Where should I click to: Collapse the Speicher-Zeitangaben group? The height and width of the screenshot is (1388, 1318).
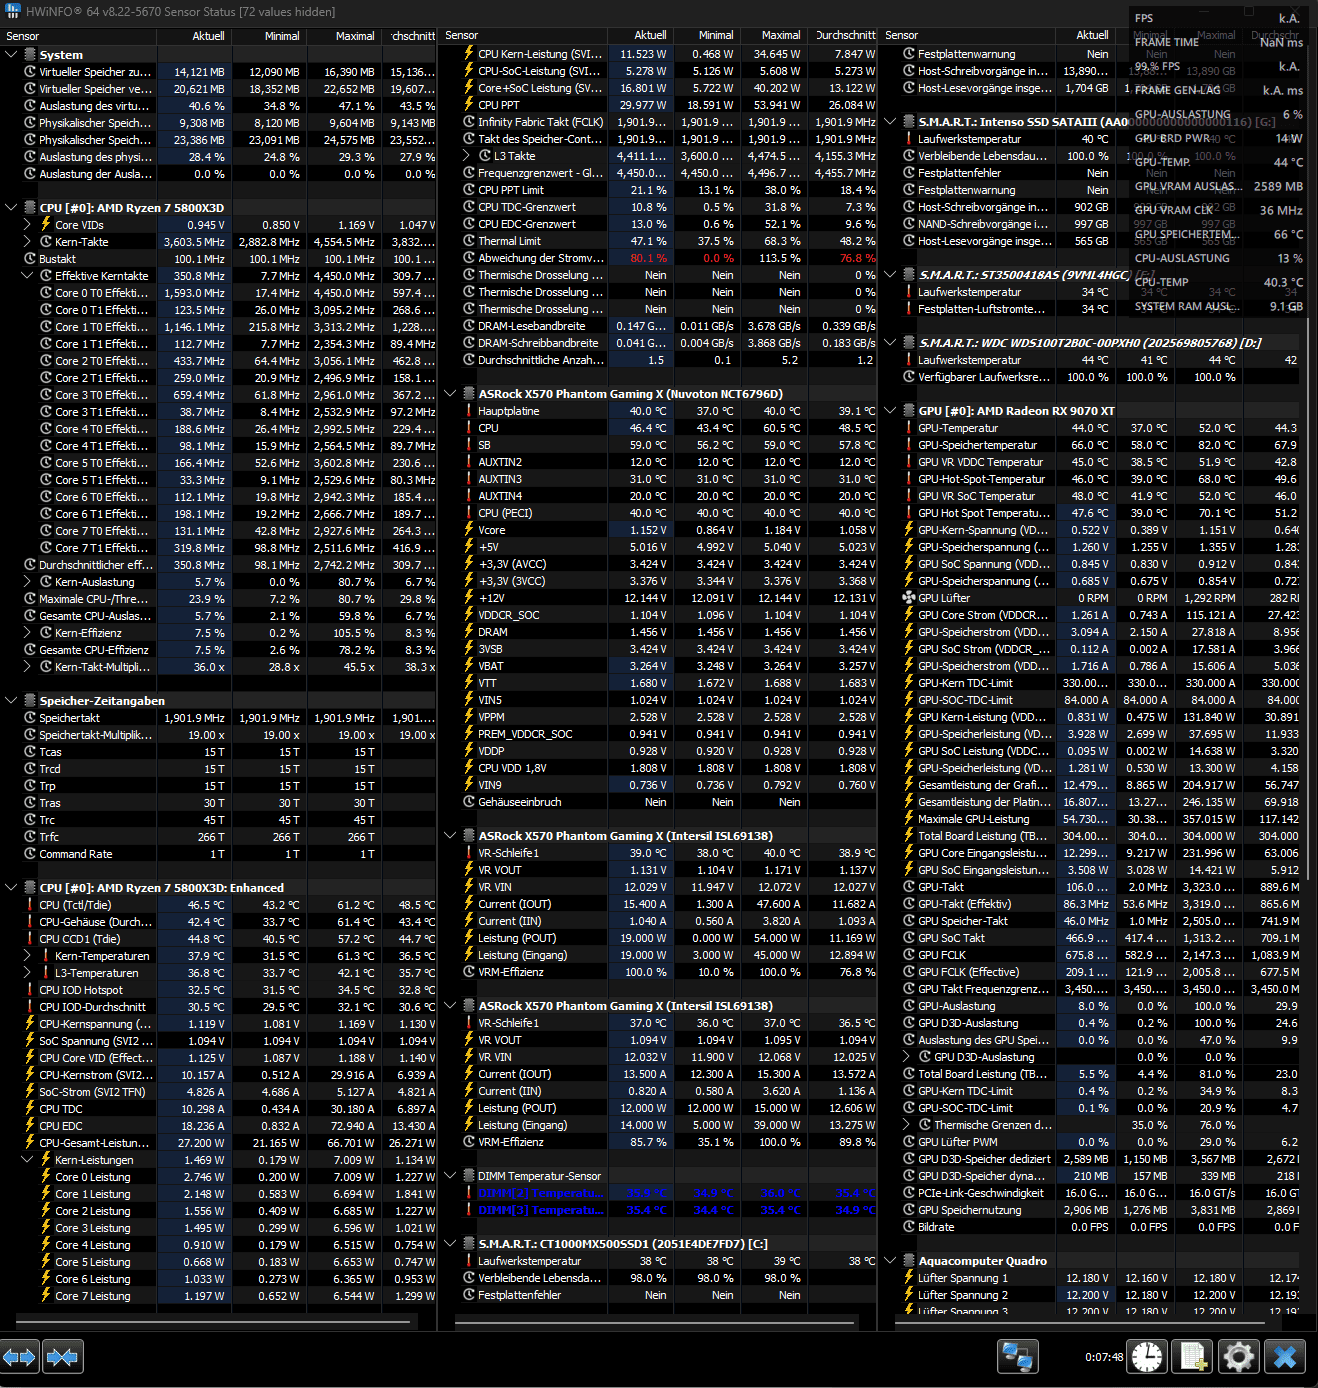pos(11,701)
